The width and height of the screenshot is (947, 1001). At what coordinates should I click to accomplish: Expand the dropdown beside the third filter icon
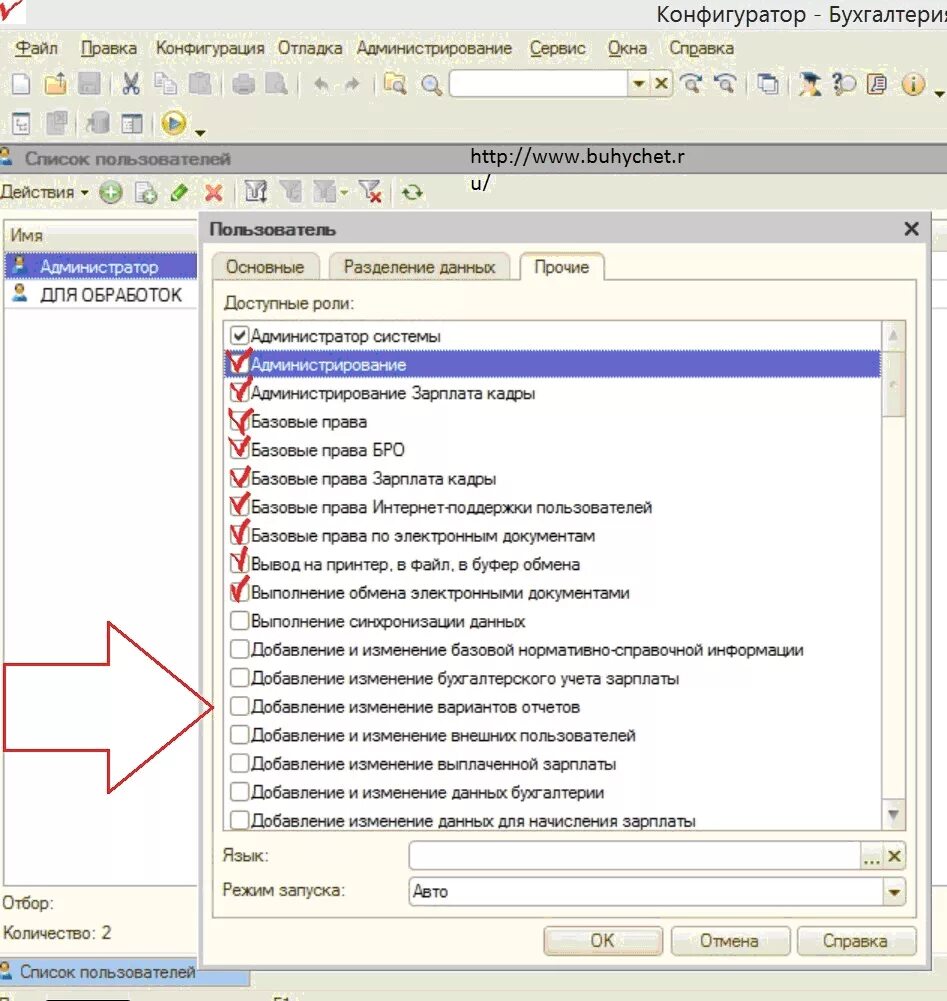(x=344, y=192)
